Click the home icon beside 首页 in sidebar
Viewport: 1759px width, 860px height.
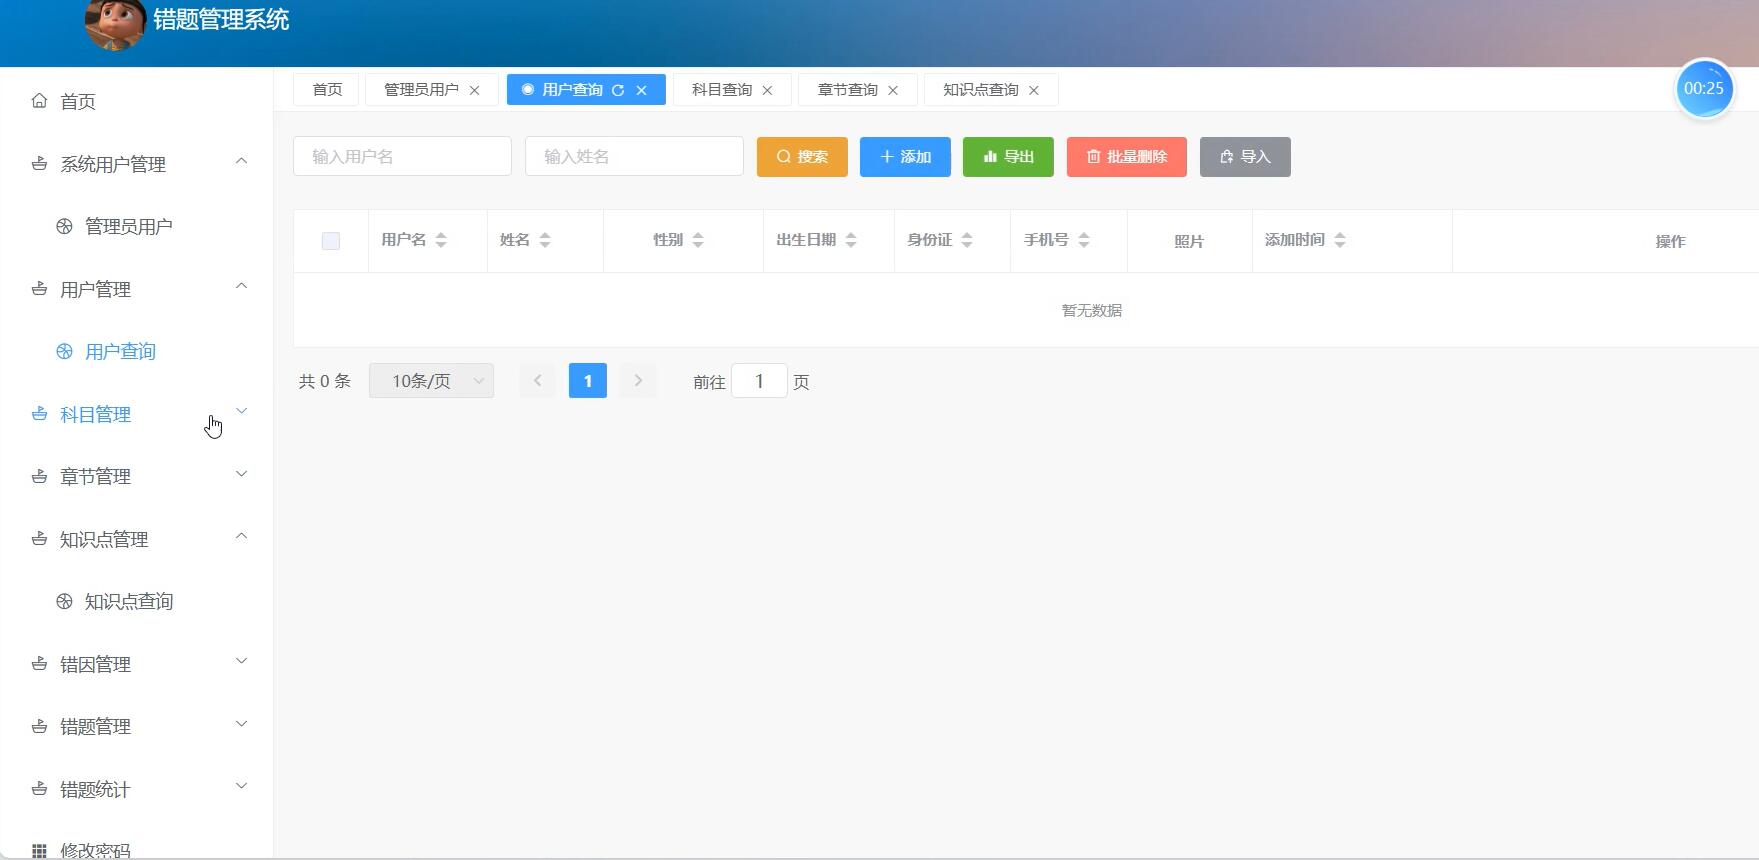(39, 101)
